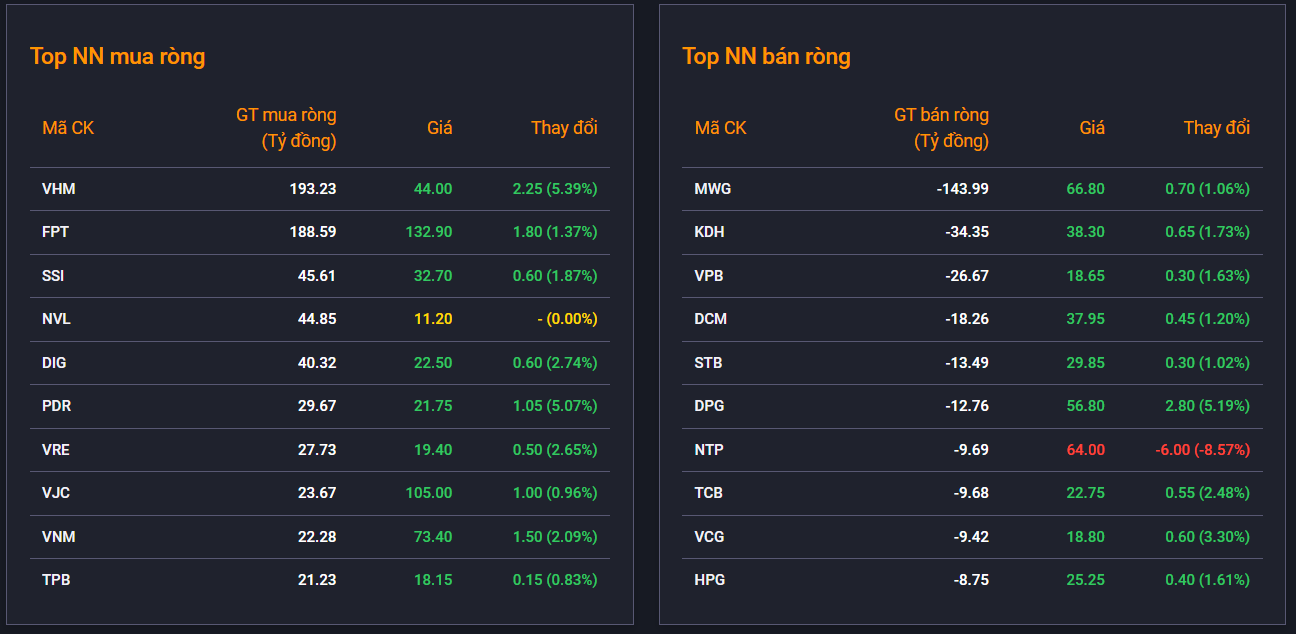Open the VJC stock entry
This screenshot has width=1296, height=634.
pos(56,493)
